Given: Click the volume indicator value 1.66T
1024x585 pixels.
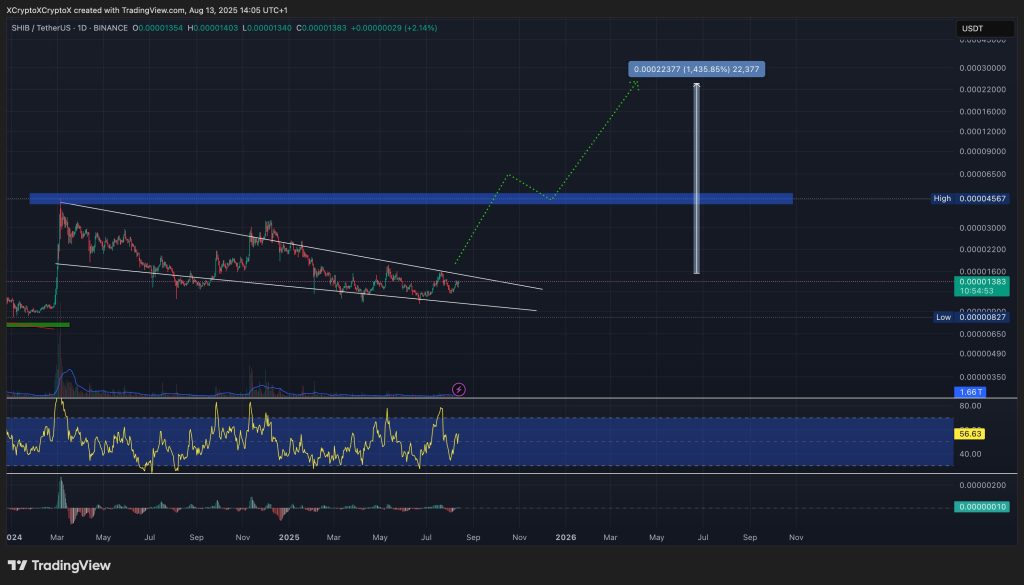Looking at the screenshot, I should point(968,392).
